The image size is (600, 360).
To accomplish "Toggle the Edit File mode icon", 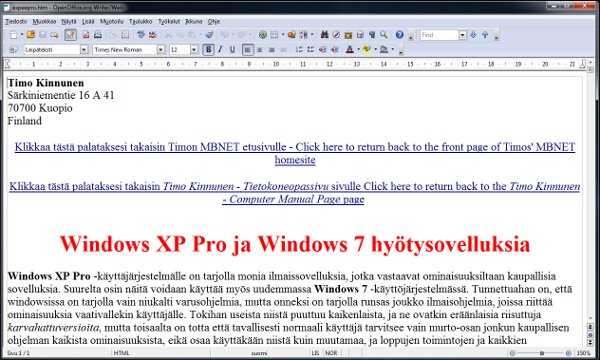I will 70,35.
